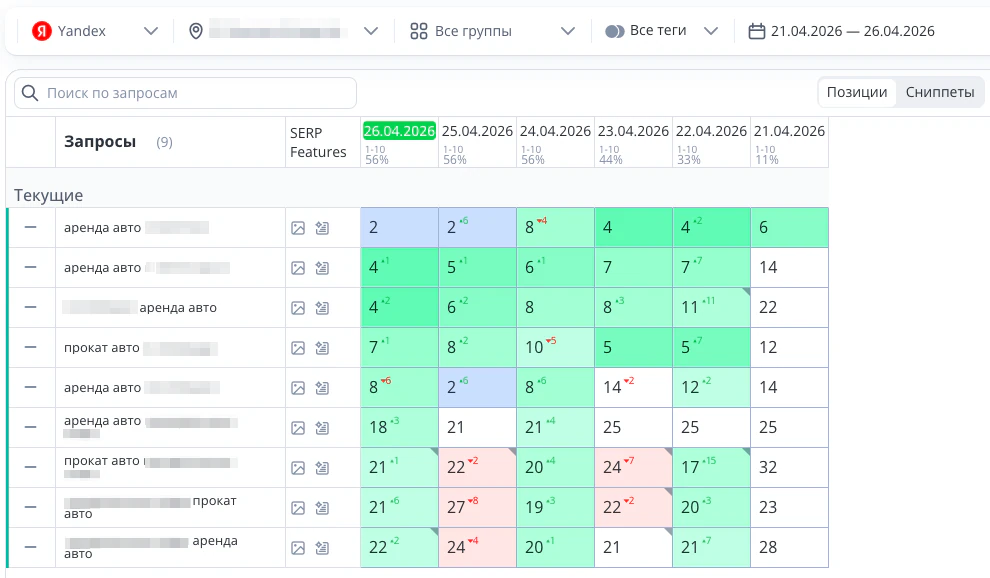Click the location pin icon
This screenshot has height=578, width=990.
point(196,31)
